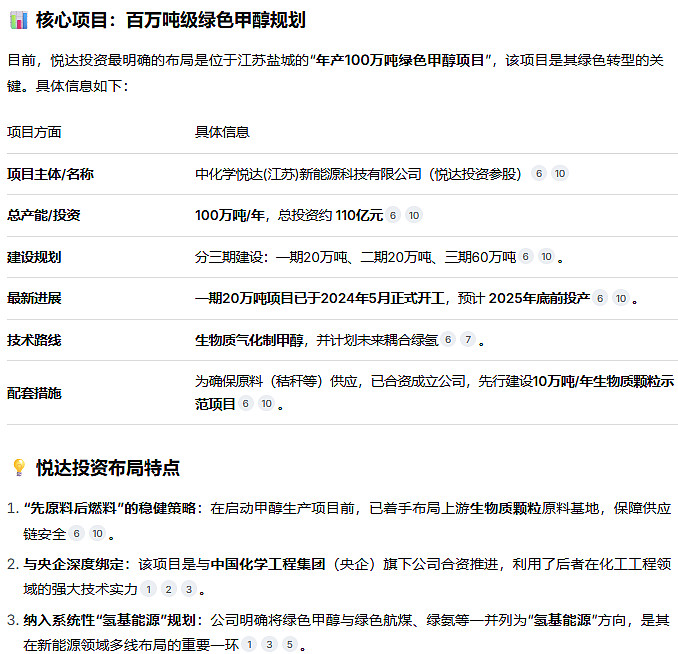Image resolution: width=678 pixels, height=654 pixels.
Task: Select the 项目主体/名称 row label
Action: (50, 174)
